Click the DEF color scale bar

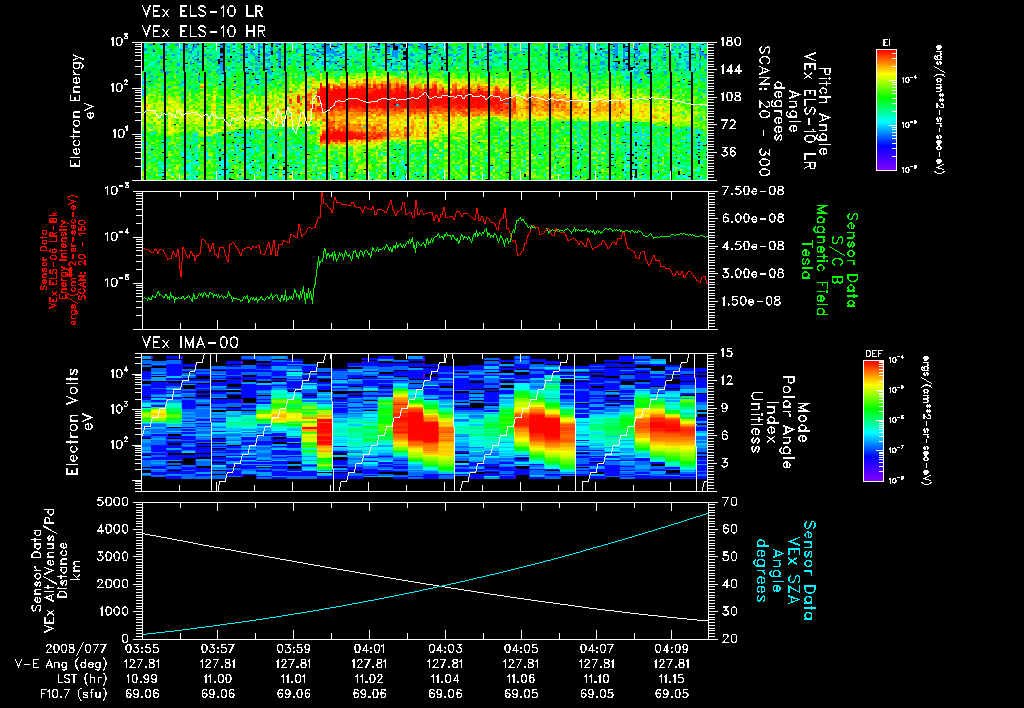click(x=874, y=421)
